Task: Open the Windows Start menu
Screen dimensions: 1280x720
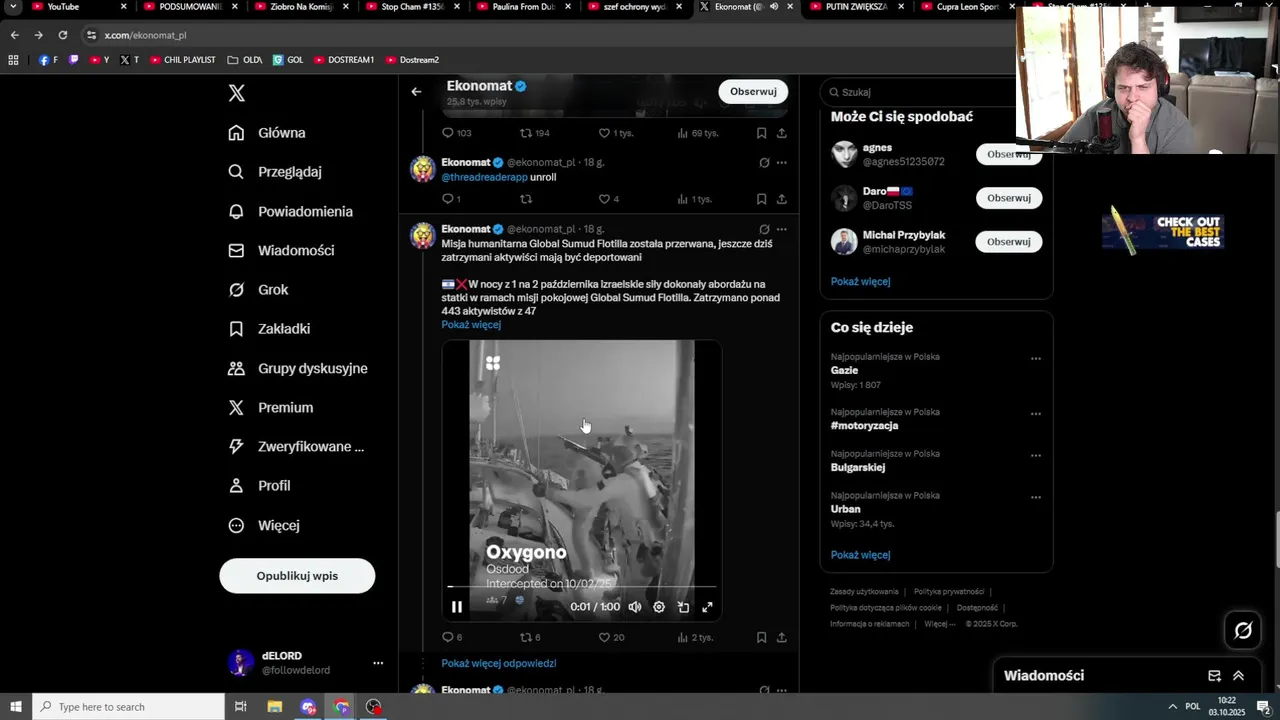Action: pyautogui.click(x=15, y=707)
